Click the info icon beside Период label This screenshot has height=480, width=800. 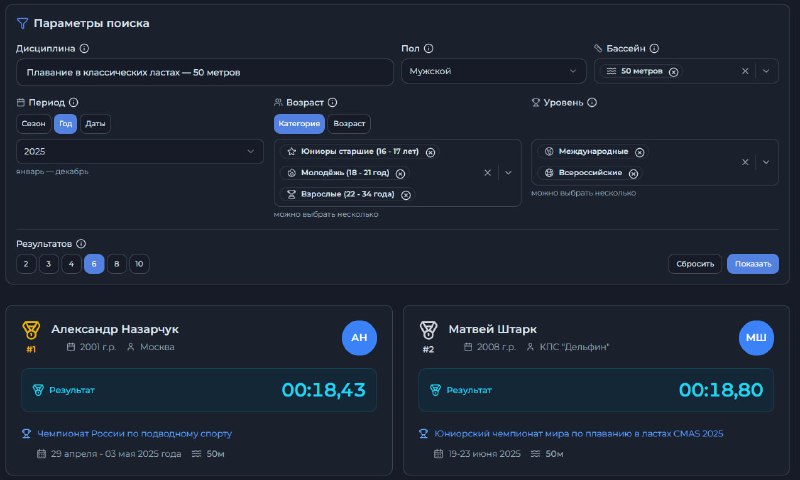[74, 102]
